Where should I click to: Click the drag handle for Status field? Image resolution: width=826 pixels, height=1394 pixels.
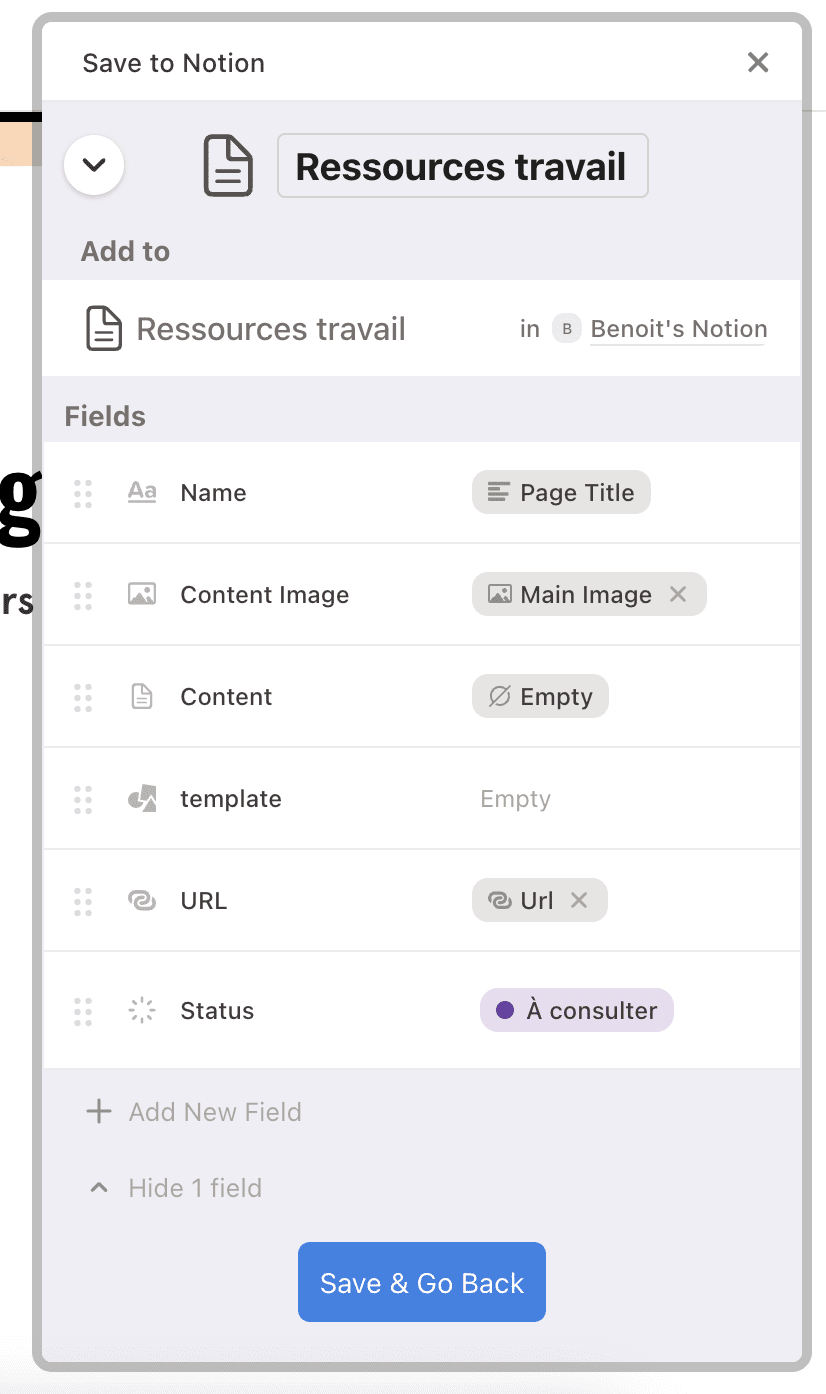pyautogui.click(x=83, y=1011)
